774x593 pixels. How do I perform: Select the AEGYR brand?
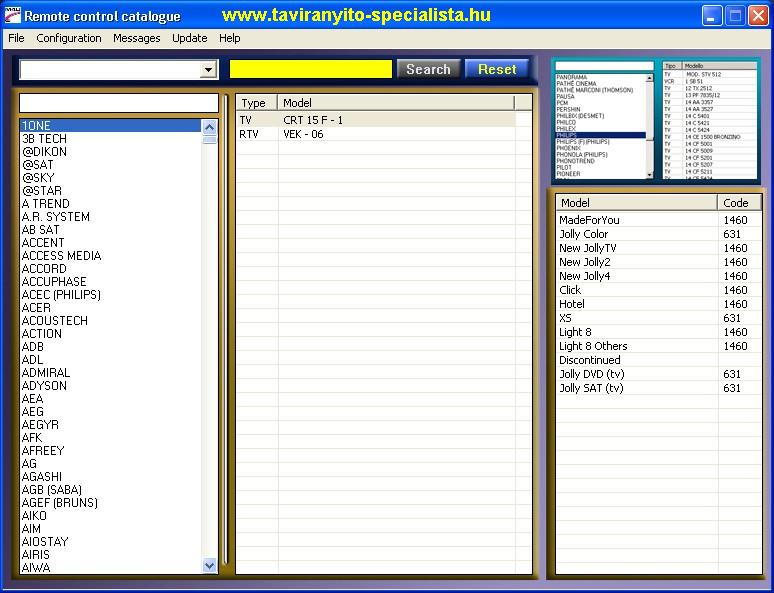(x=111, y=425)
